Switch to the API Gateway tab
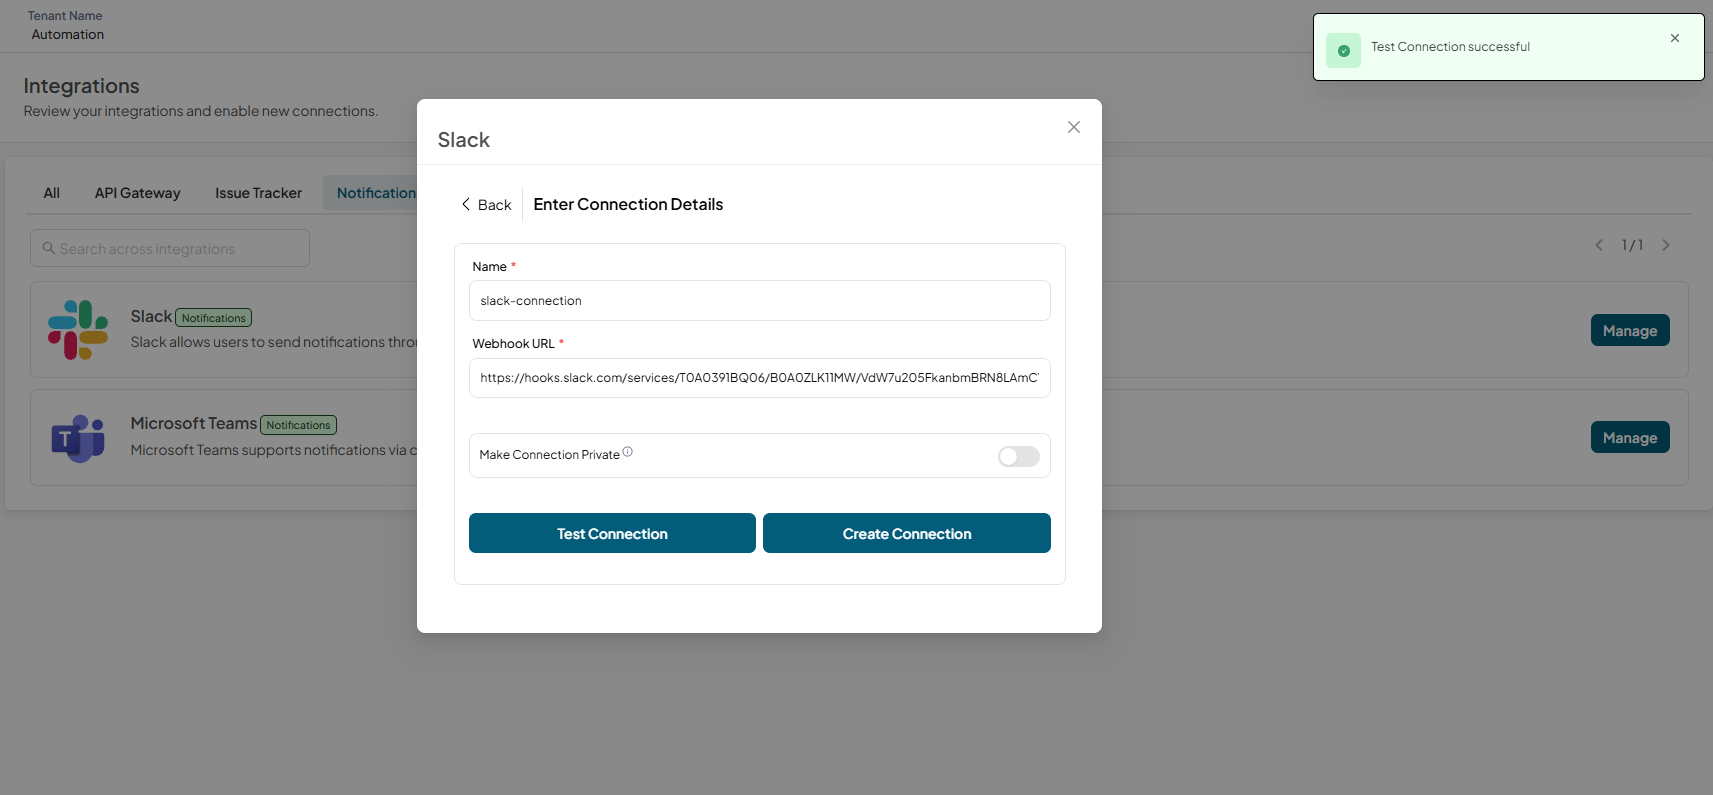The width and height of the screenshot is (1713, 795). [138, 193]
